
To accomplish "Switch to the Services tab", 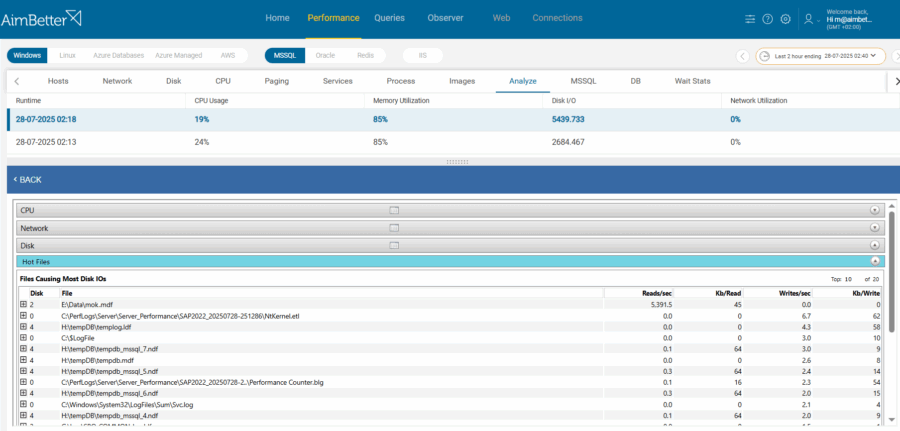I will 338,81.
